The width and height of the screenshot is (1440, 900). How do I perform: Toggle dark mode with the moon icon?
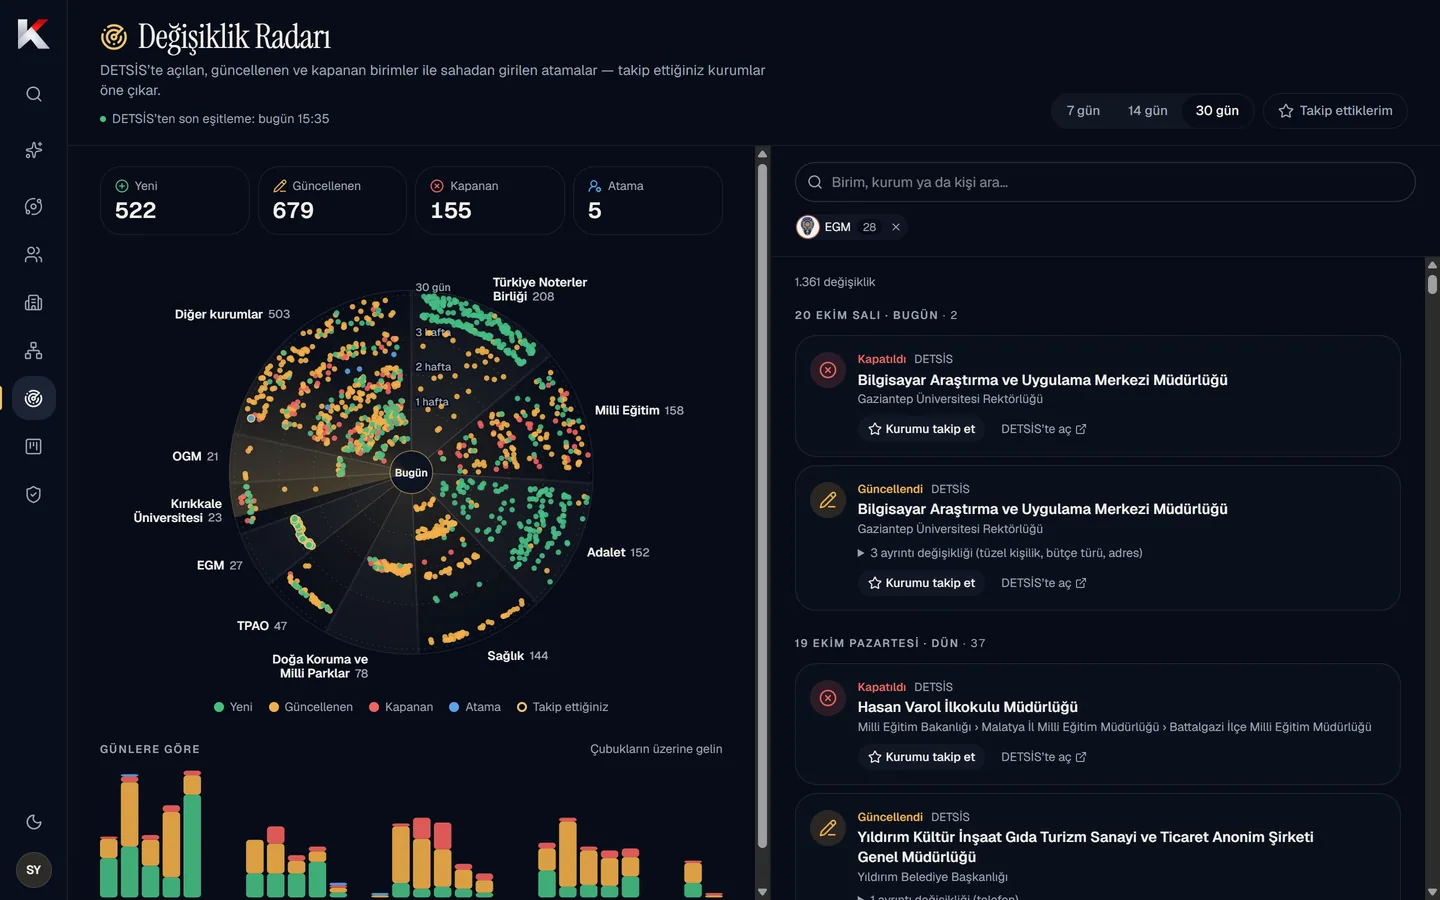pos(34,822)
